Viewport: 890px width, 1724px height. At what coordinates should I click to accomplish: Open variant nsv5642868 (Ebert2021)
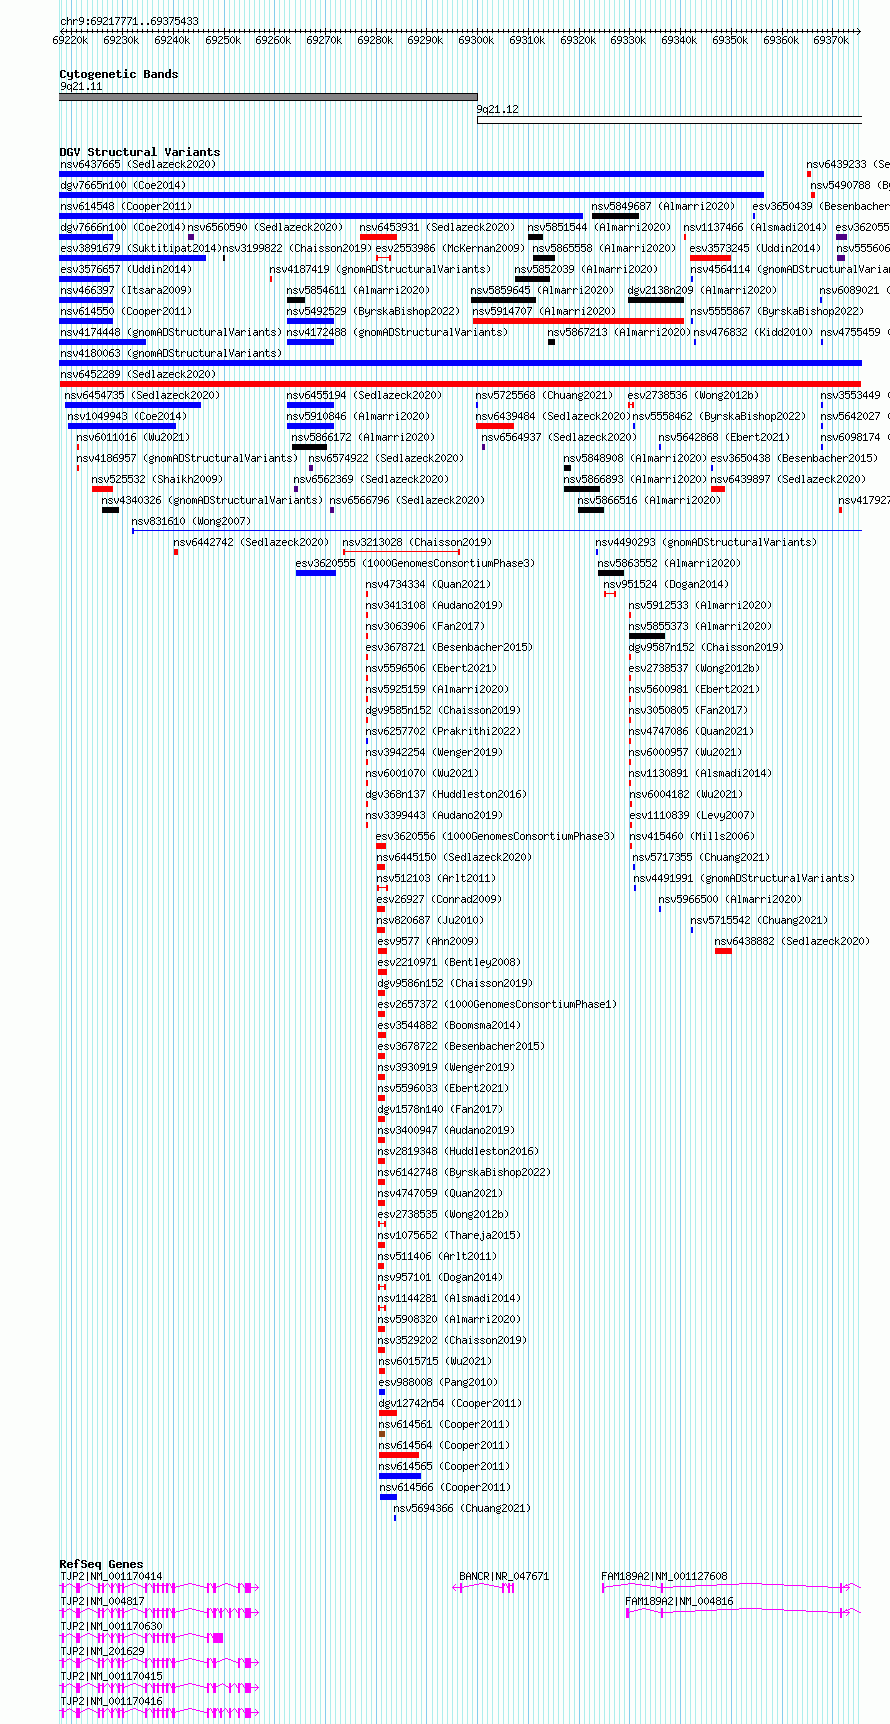pos(723,437)
